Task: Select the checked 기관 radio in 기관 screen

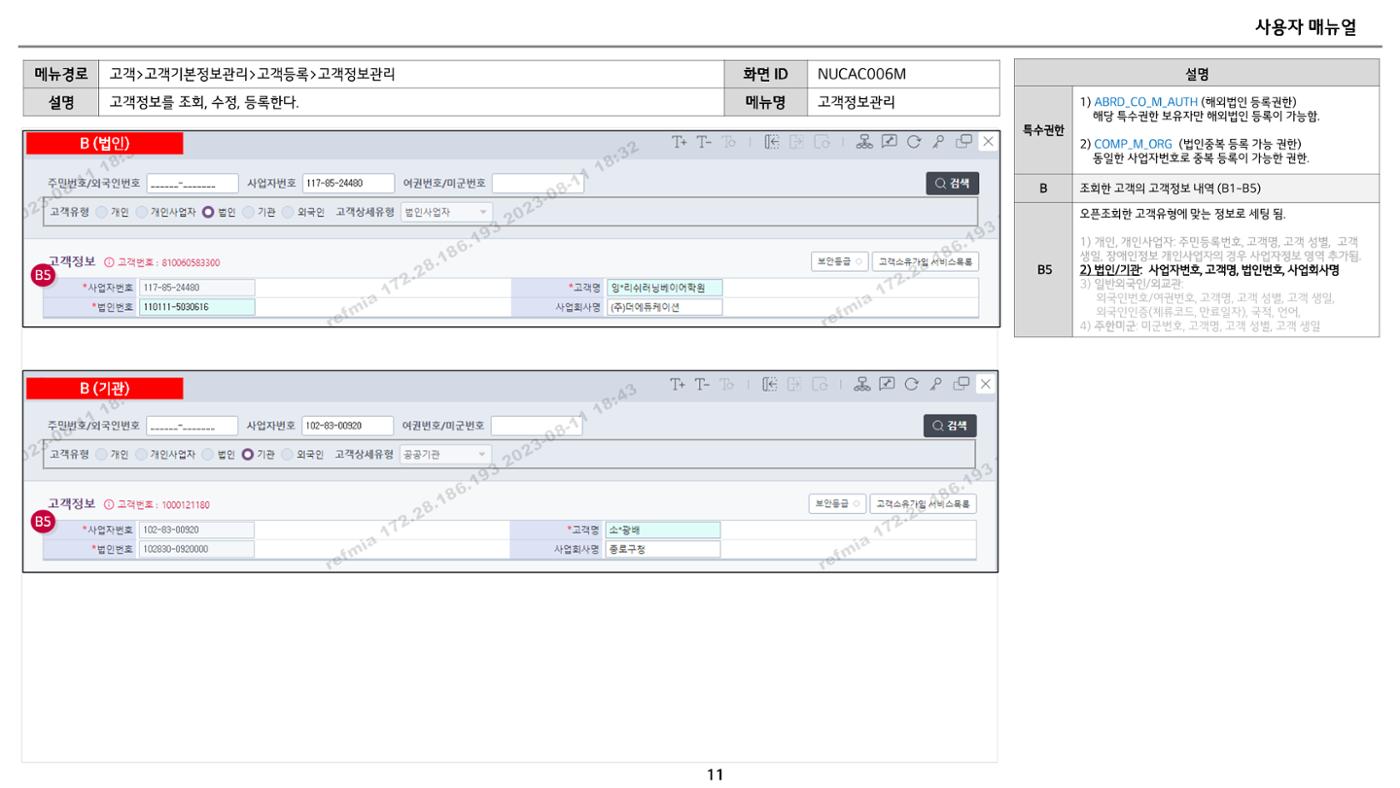Action: coord(247,454)
